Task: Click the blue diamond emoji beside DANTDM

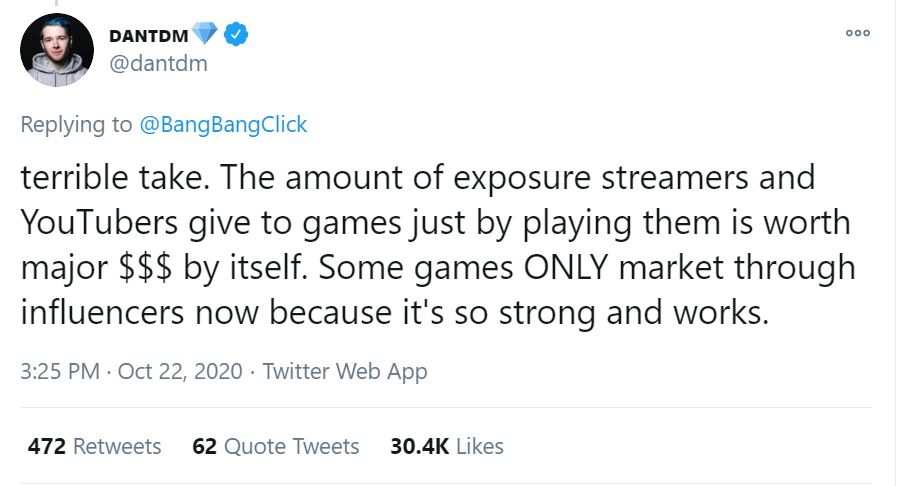Action: (205, 35)
